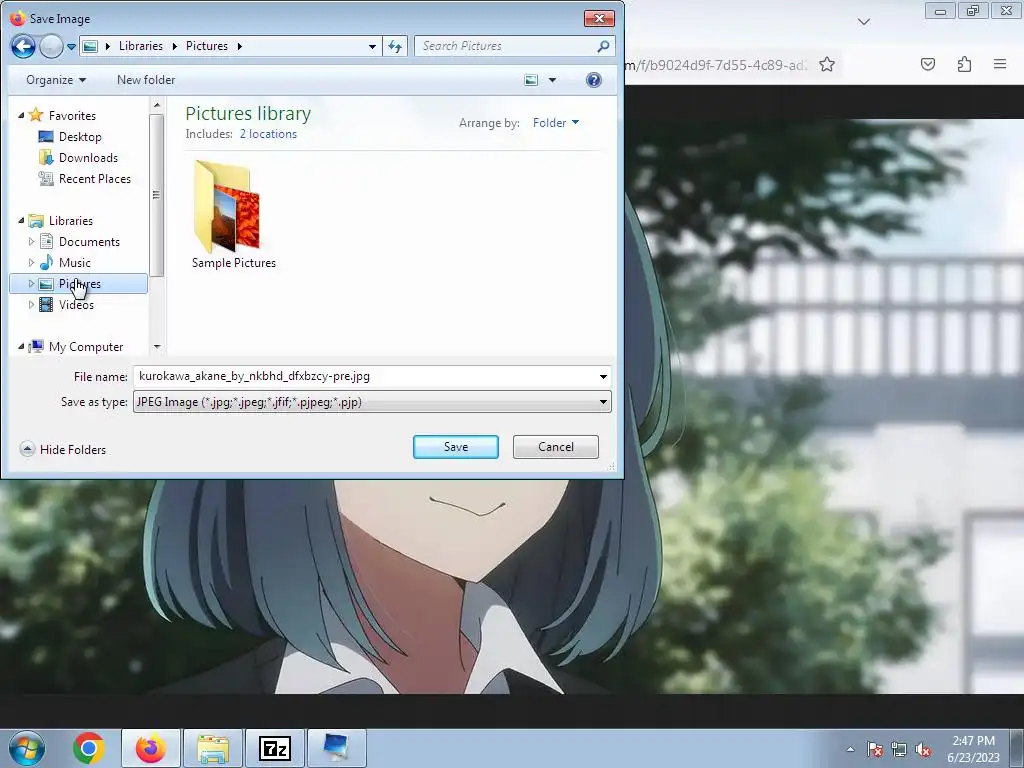Click the File name text field
Screen dimensions: 1024x768
pyautogui.click(x=364, y=377)
